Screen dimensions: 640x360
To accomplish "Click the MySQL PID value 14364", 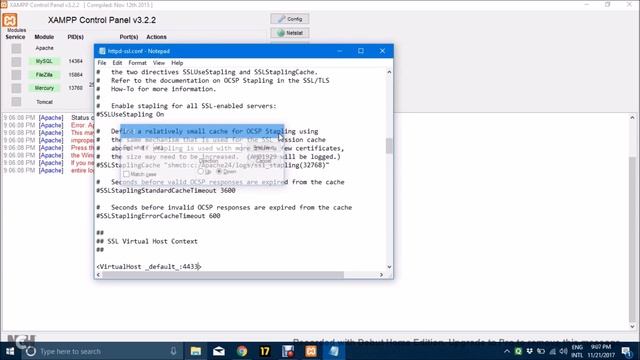I will click(x=76, y=61).
